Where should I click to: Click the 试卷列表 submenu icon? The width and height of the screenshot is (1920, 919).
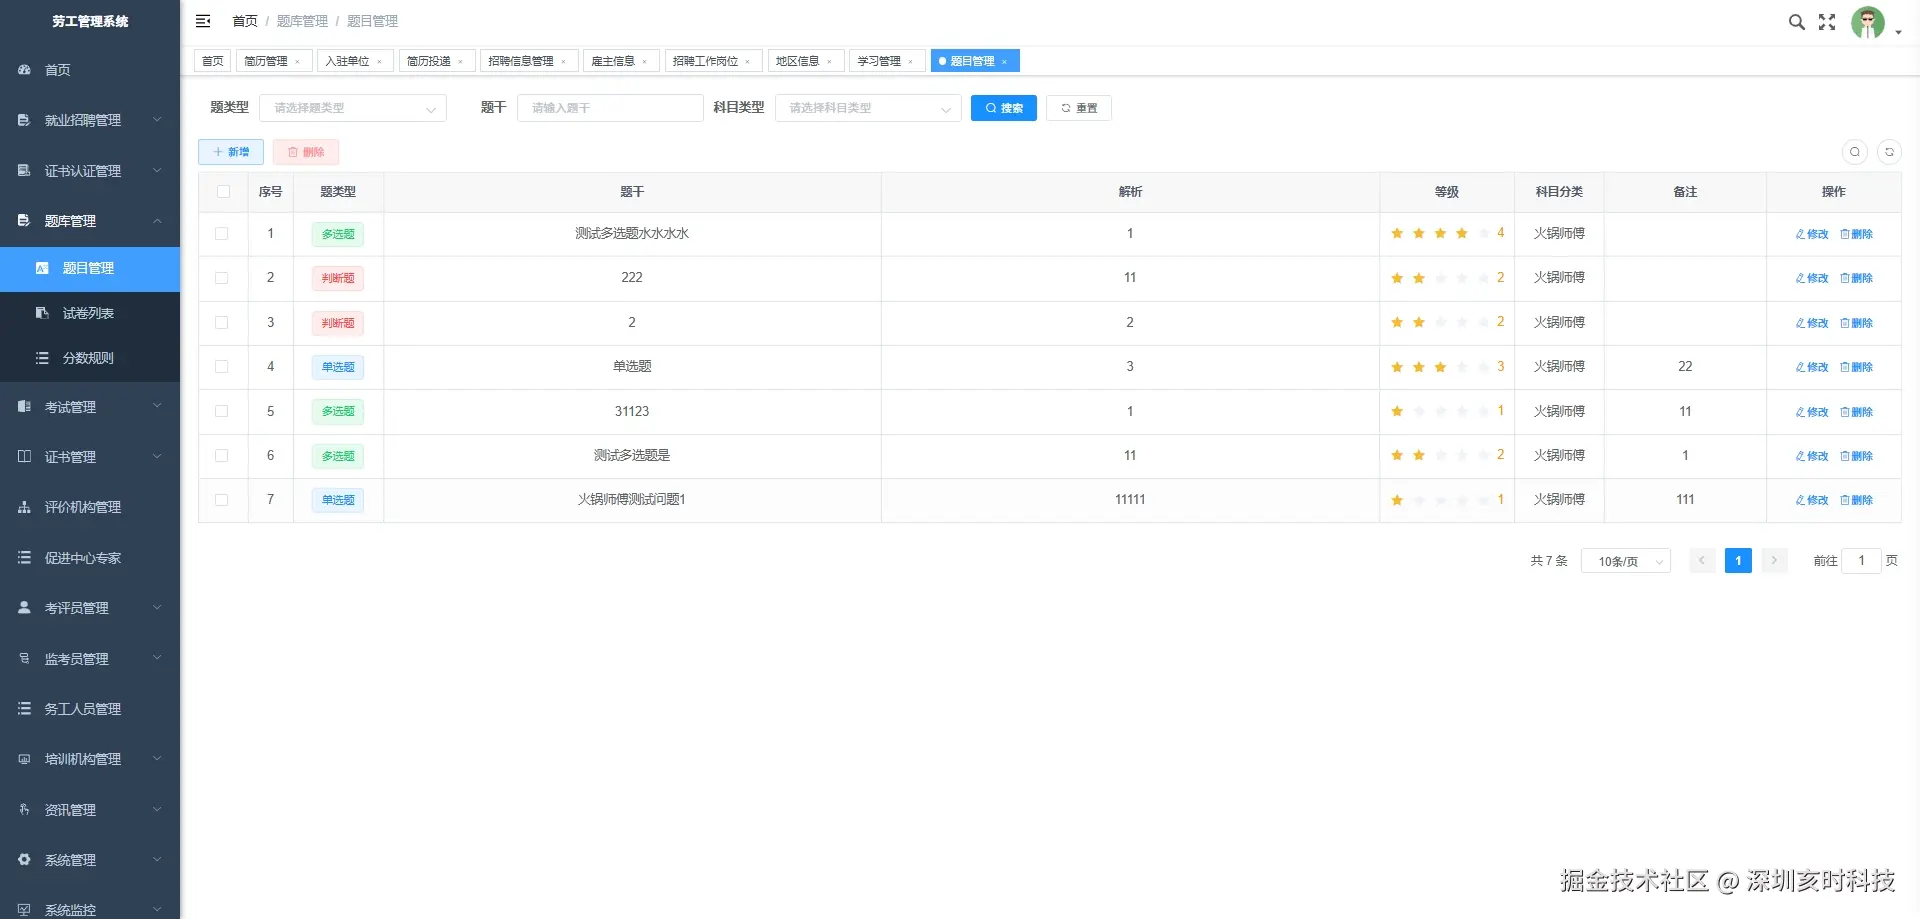click(42, 313)
